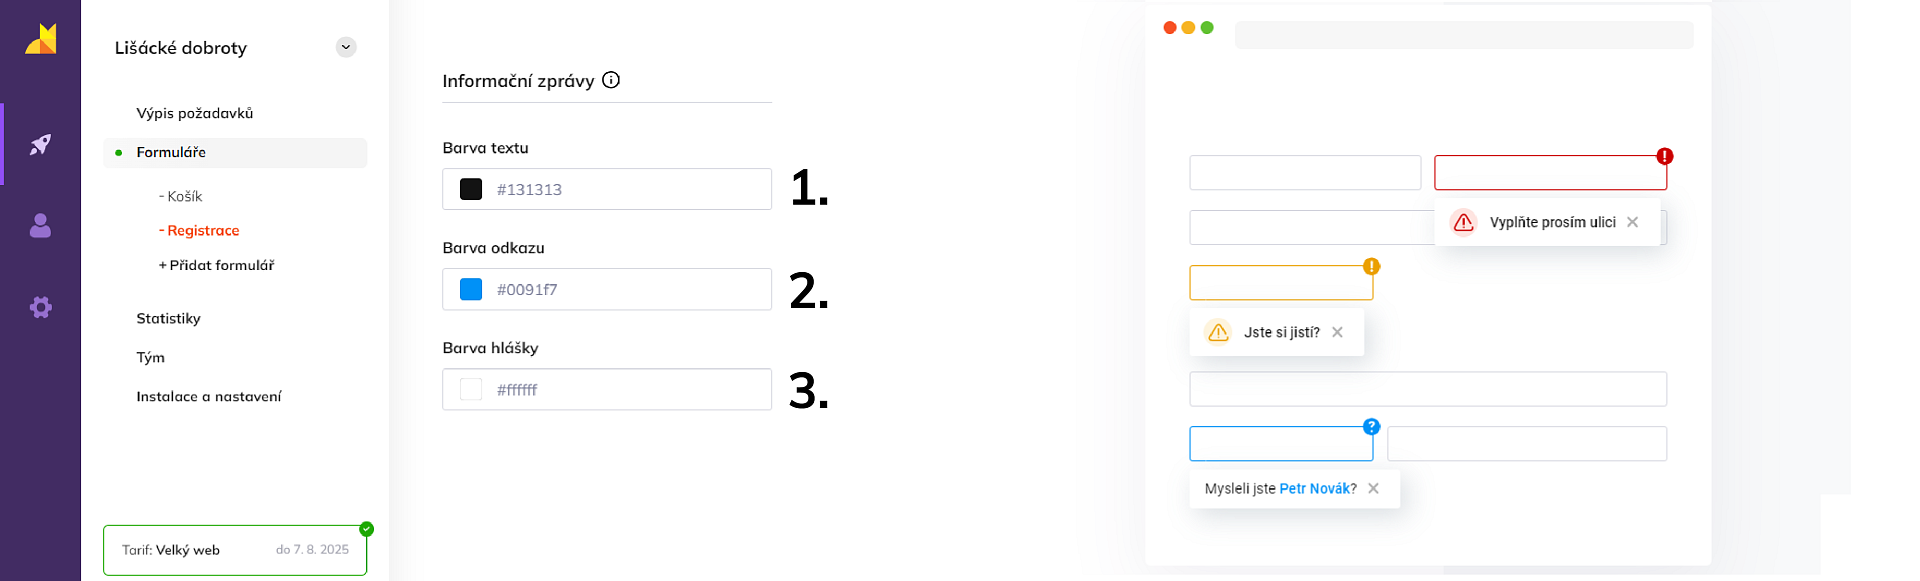This screenshot has height=581, width=1920.
Task: Close the 'Vyplňte prosím ulici' message
Action: (1632, 222)
